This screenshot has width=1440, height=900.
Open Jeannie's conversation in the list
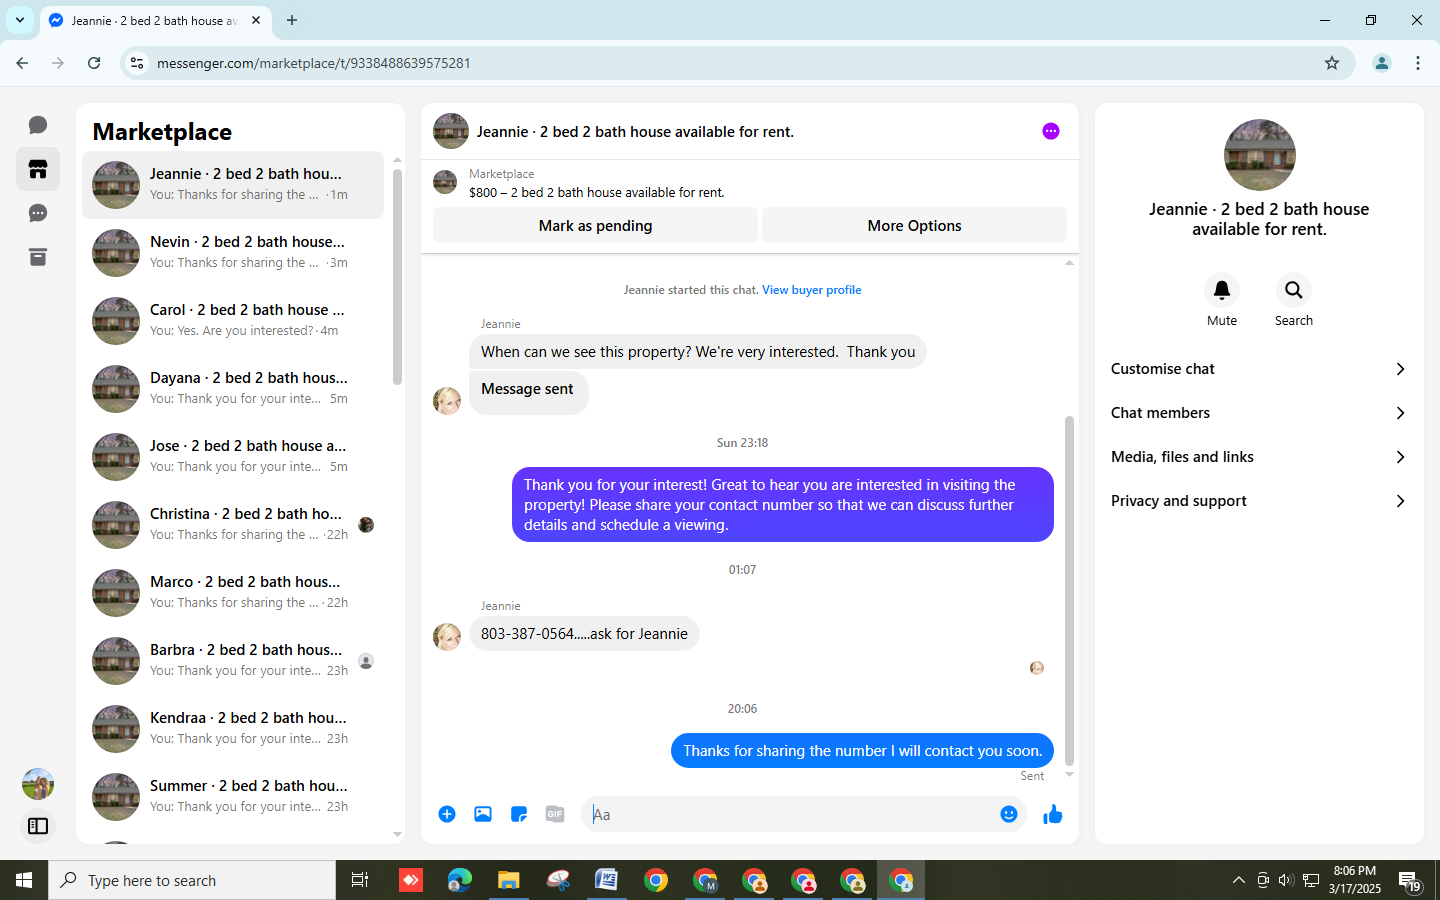[x=233, y=185]
